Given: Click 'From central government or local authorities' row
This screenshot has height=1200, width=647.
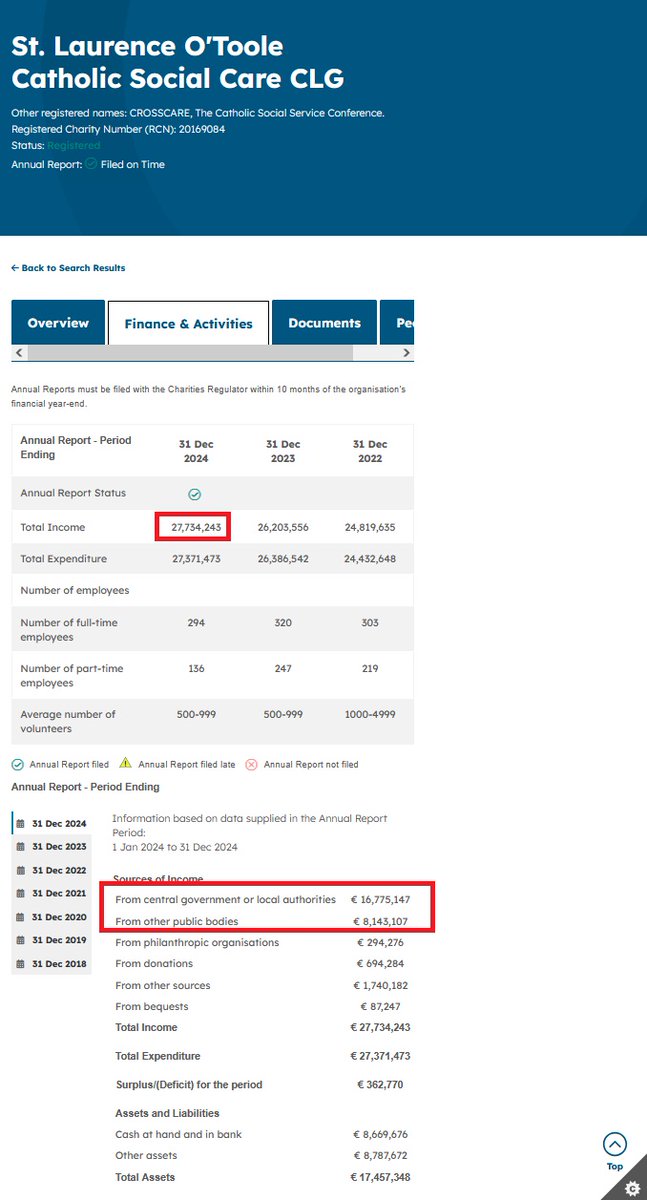Looking at the screenshot, I should 263,900.
